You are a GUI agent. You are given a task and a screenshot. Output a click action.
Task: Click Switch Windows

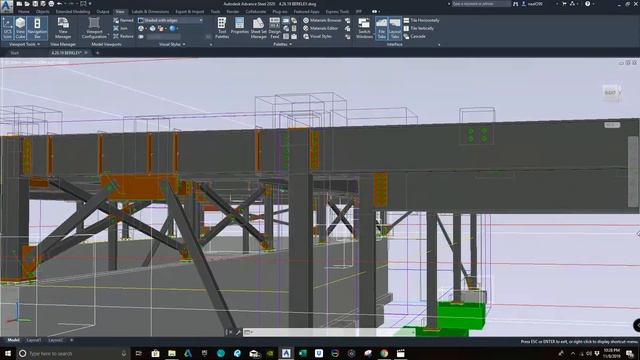[364, 28]
